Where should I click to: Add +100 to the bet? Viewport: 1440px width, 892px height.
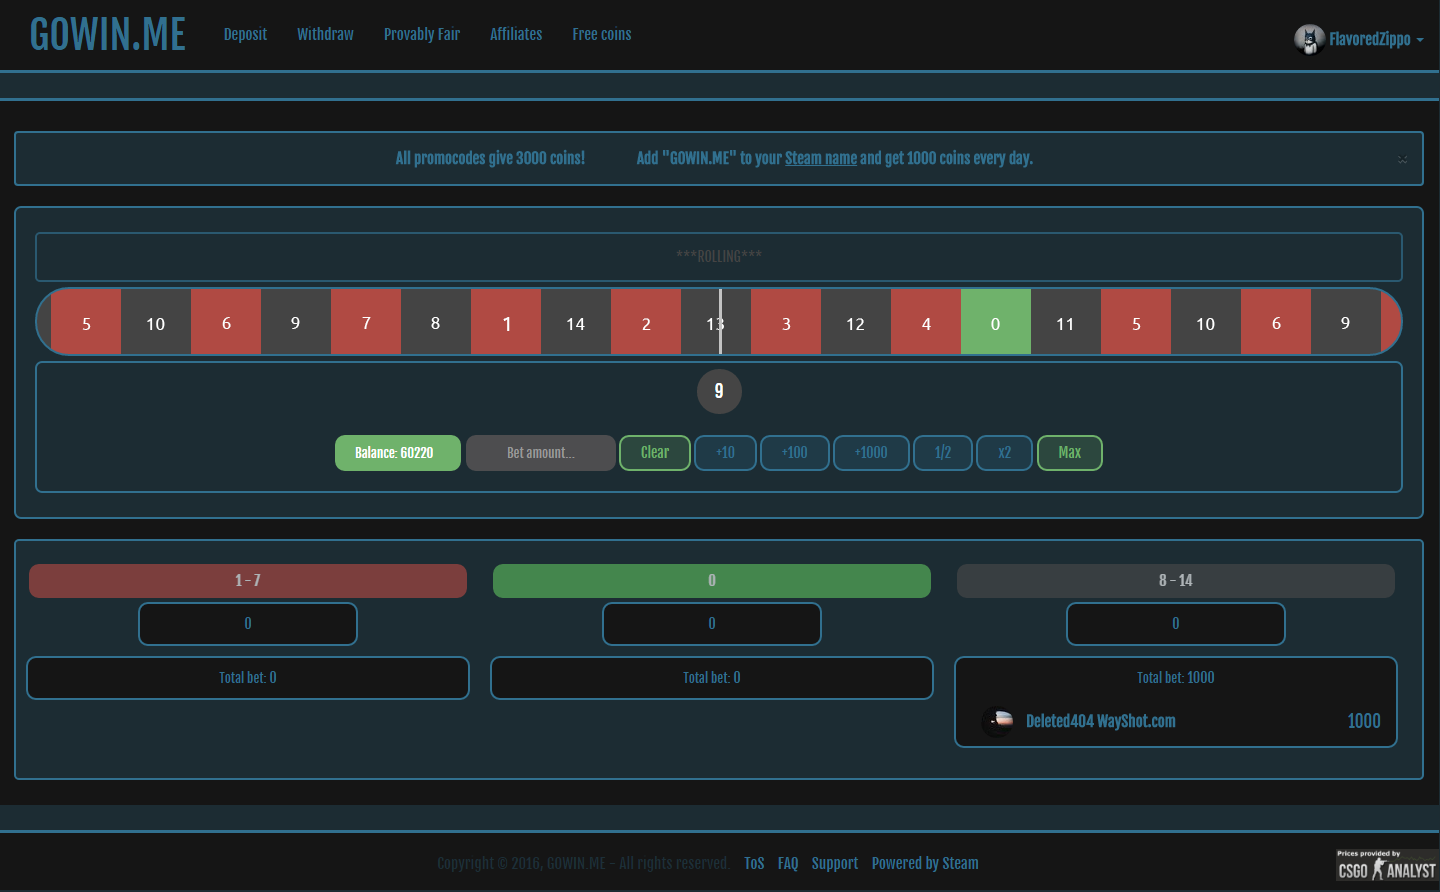795,453
